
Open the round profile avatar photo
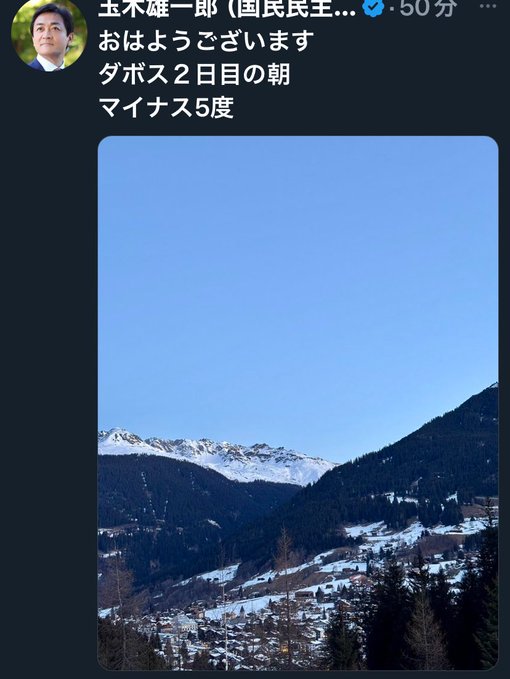[49, 34]
